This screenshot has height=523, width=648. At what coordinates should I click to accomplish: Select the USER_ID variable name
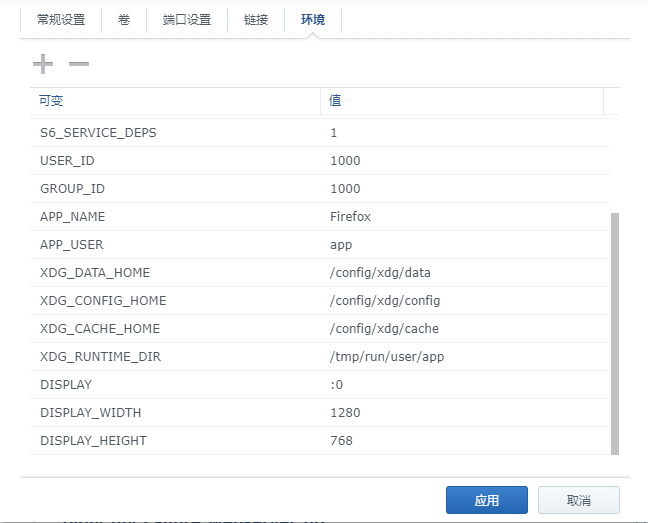[67, 161]
